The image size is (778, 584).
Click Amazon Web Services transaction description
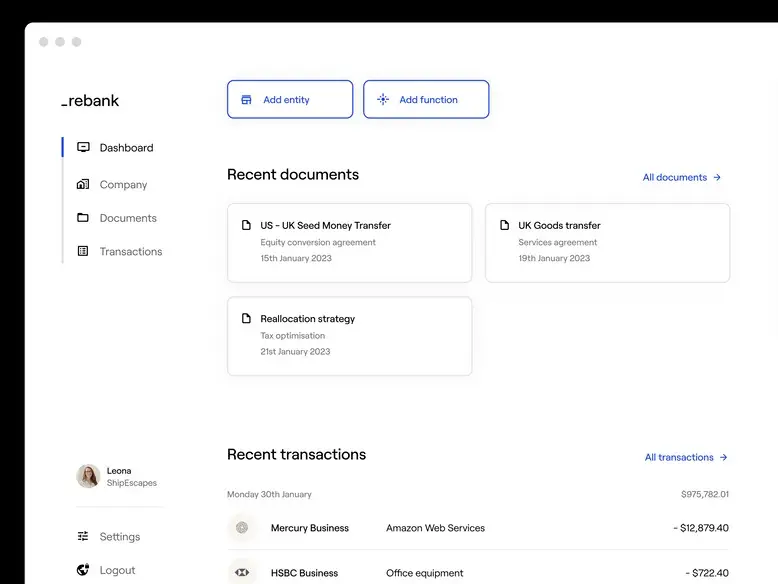(x=435, y=528)
